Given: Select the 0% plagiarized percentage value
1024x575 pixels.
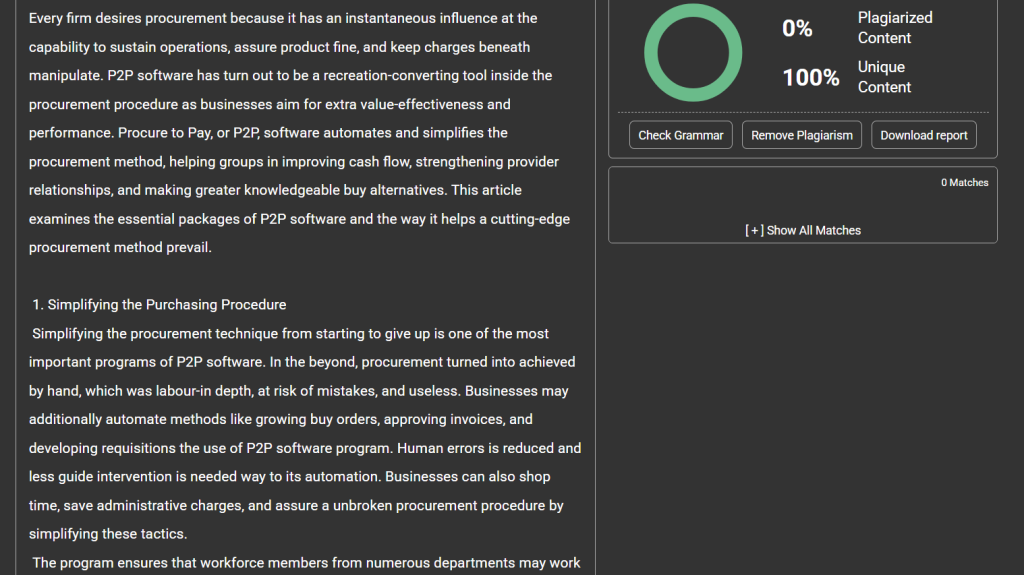Looking at the screenshot, I should coord(797,29).
